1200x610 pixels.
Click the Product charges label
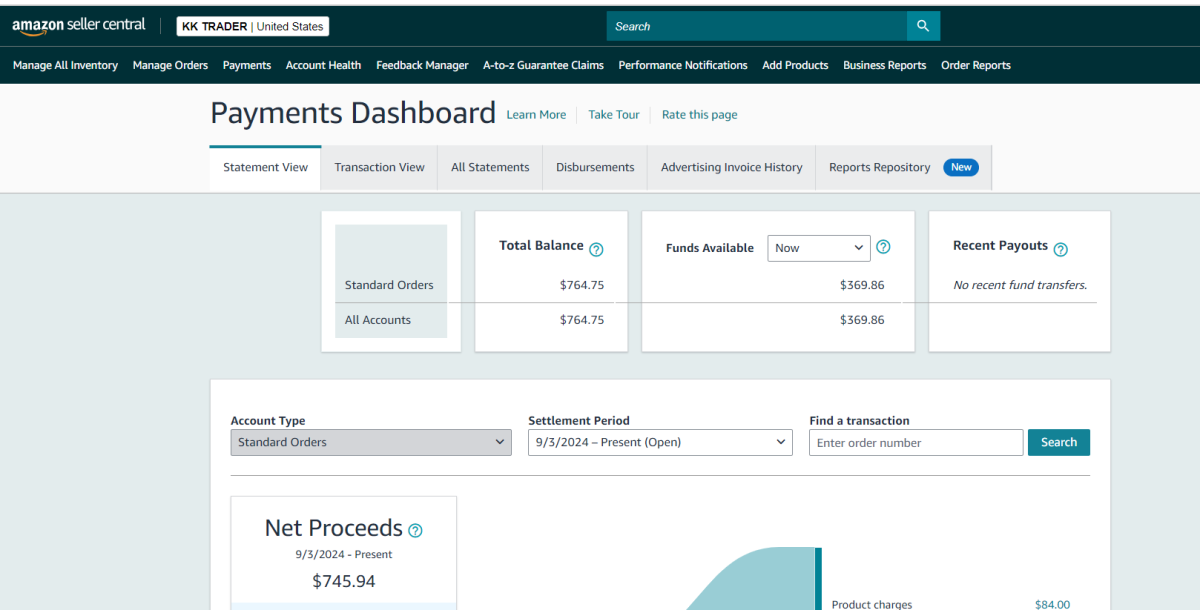coord(872,604)
